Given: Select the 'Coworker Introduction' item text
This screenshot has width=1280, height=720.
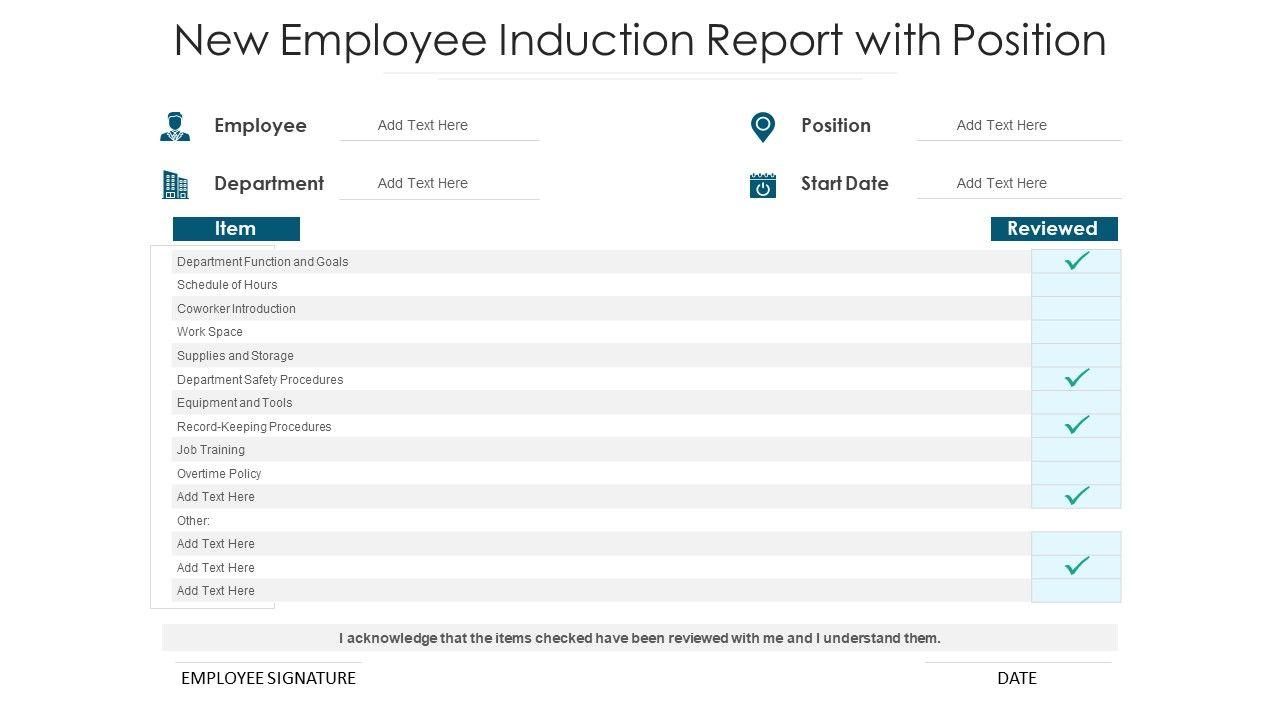Looking at the screenshot, I should [x=236, y=309].
